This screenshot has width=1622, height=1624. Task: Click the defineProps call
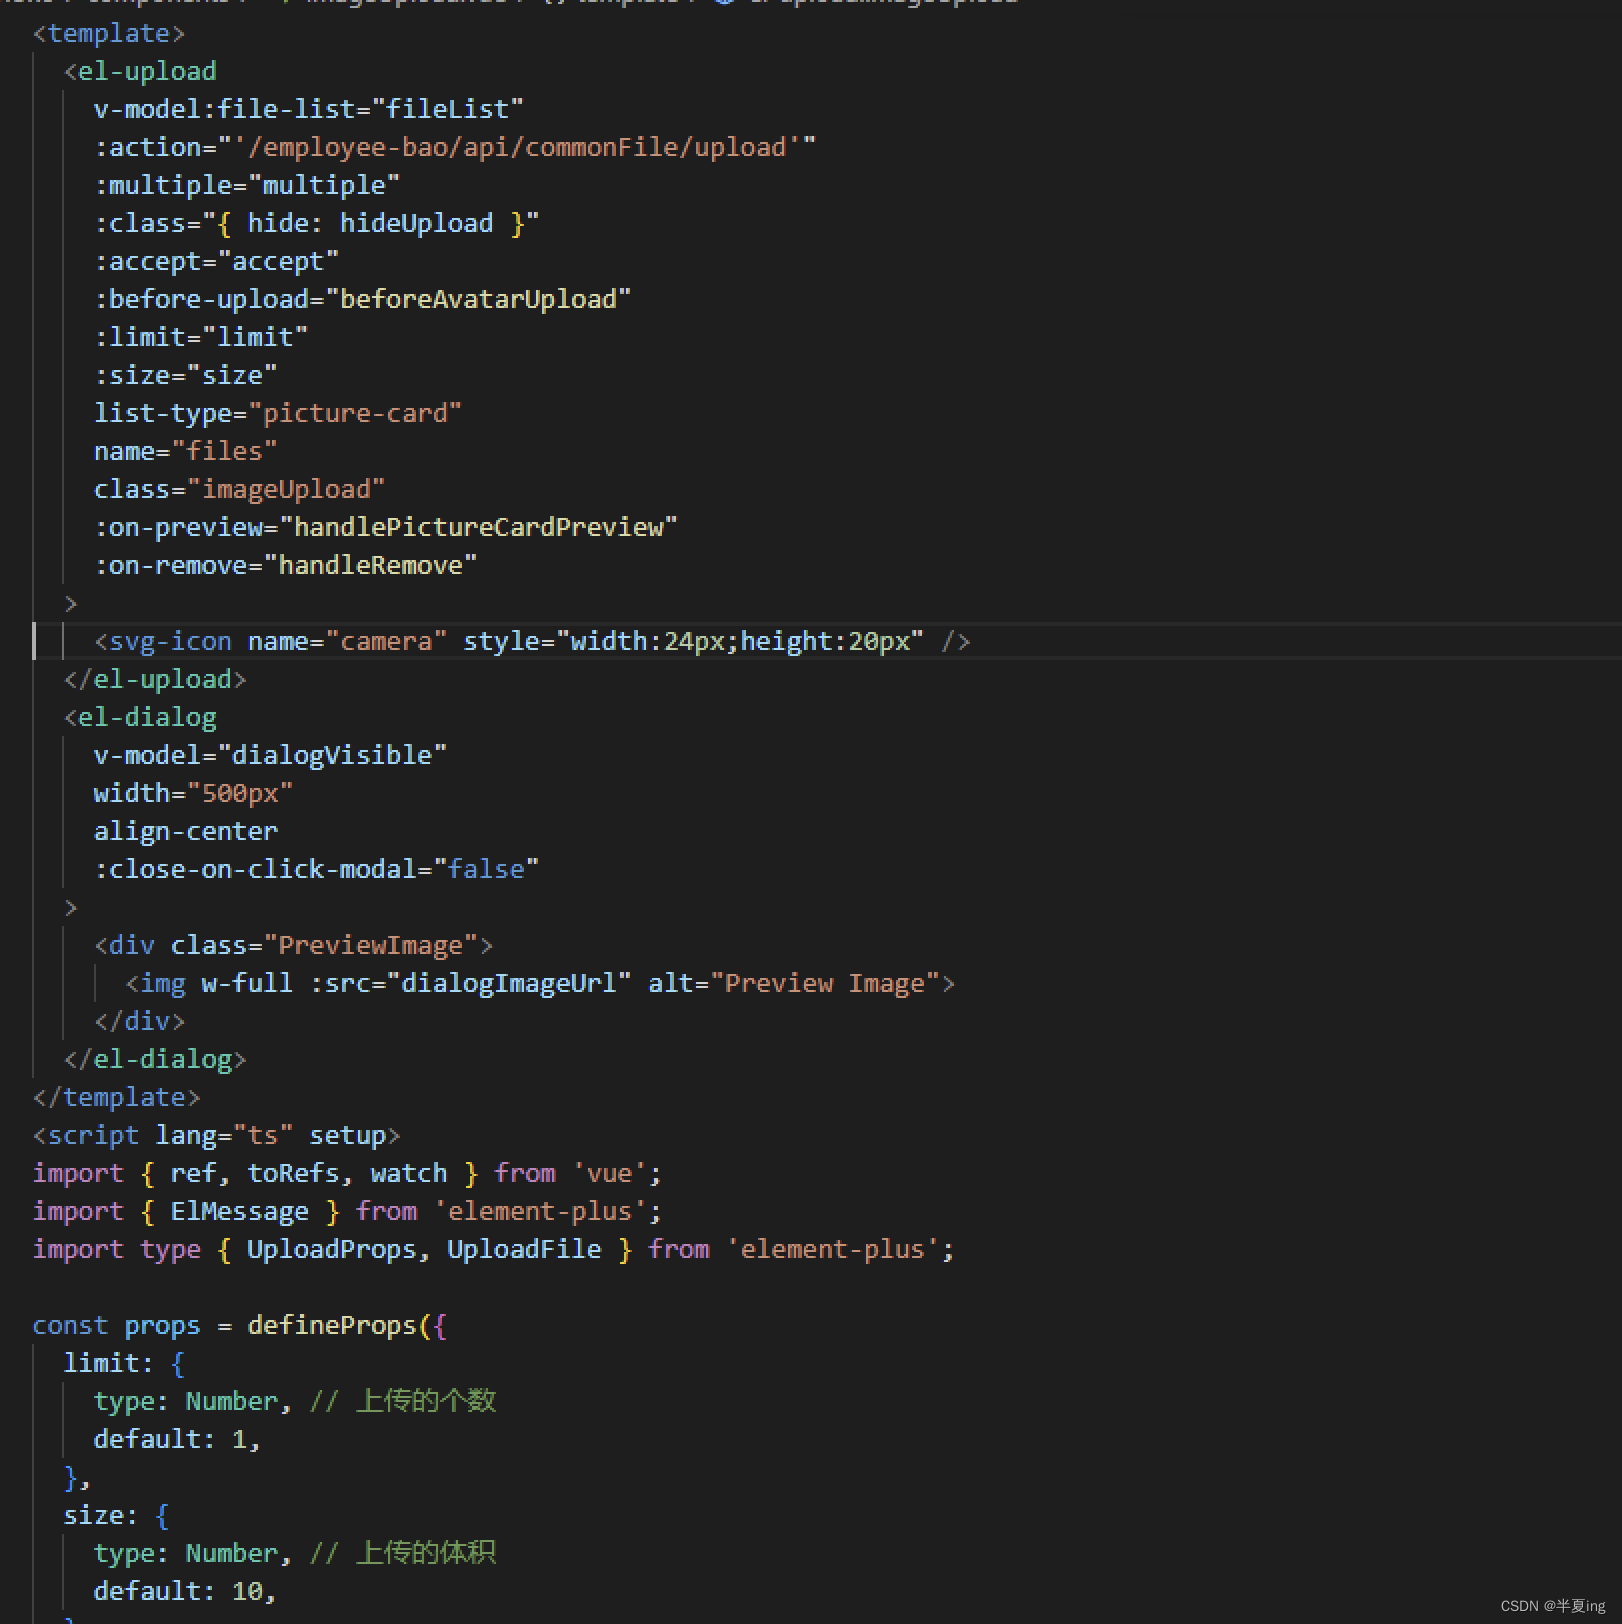coord(332,1325)
